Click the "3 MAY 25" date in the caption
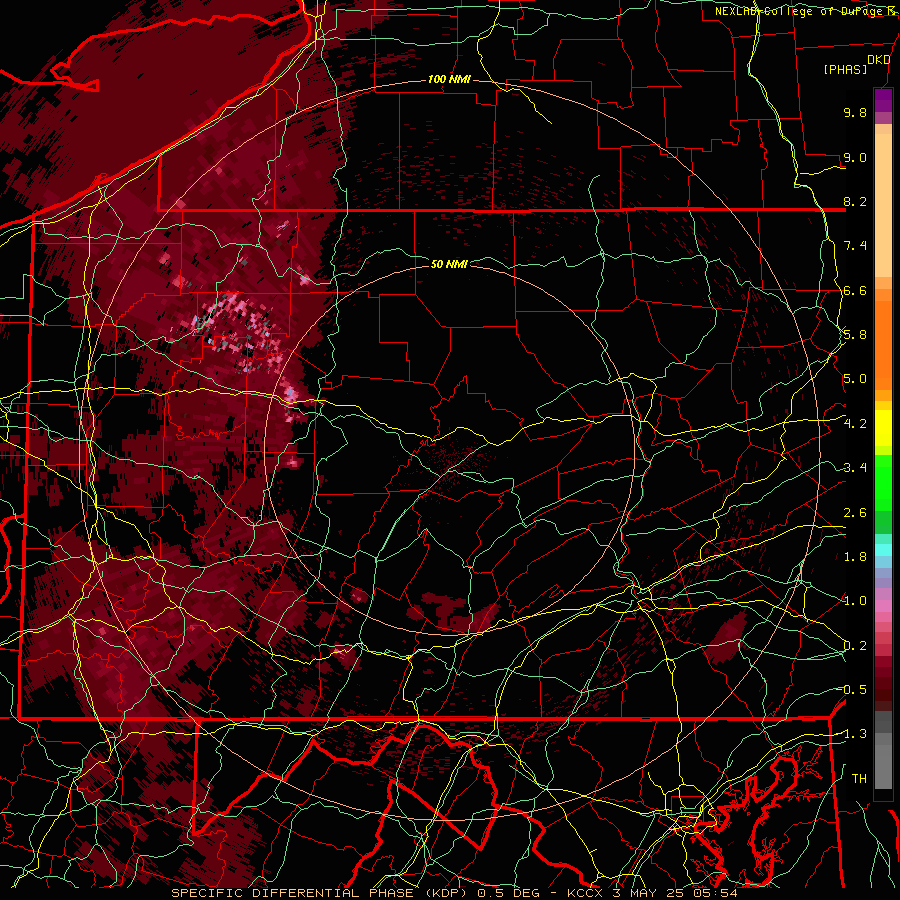The width and height of the screenshot is (900, 900). tap(649, 893)
